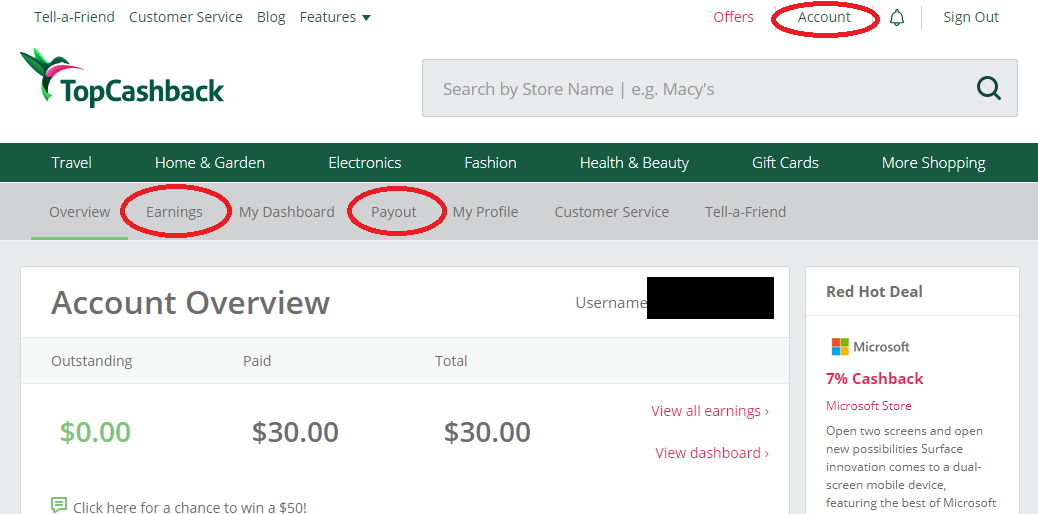The width and height of the screenshot is (1038, 514).
Task: Browse the Electronics category
Action: click(365, 163)
